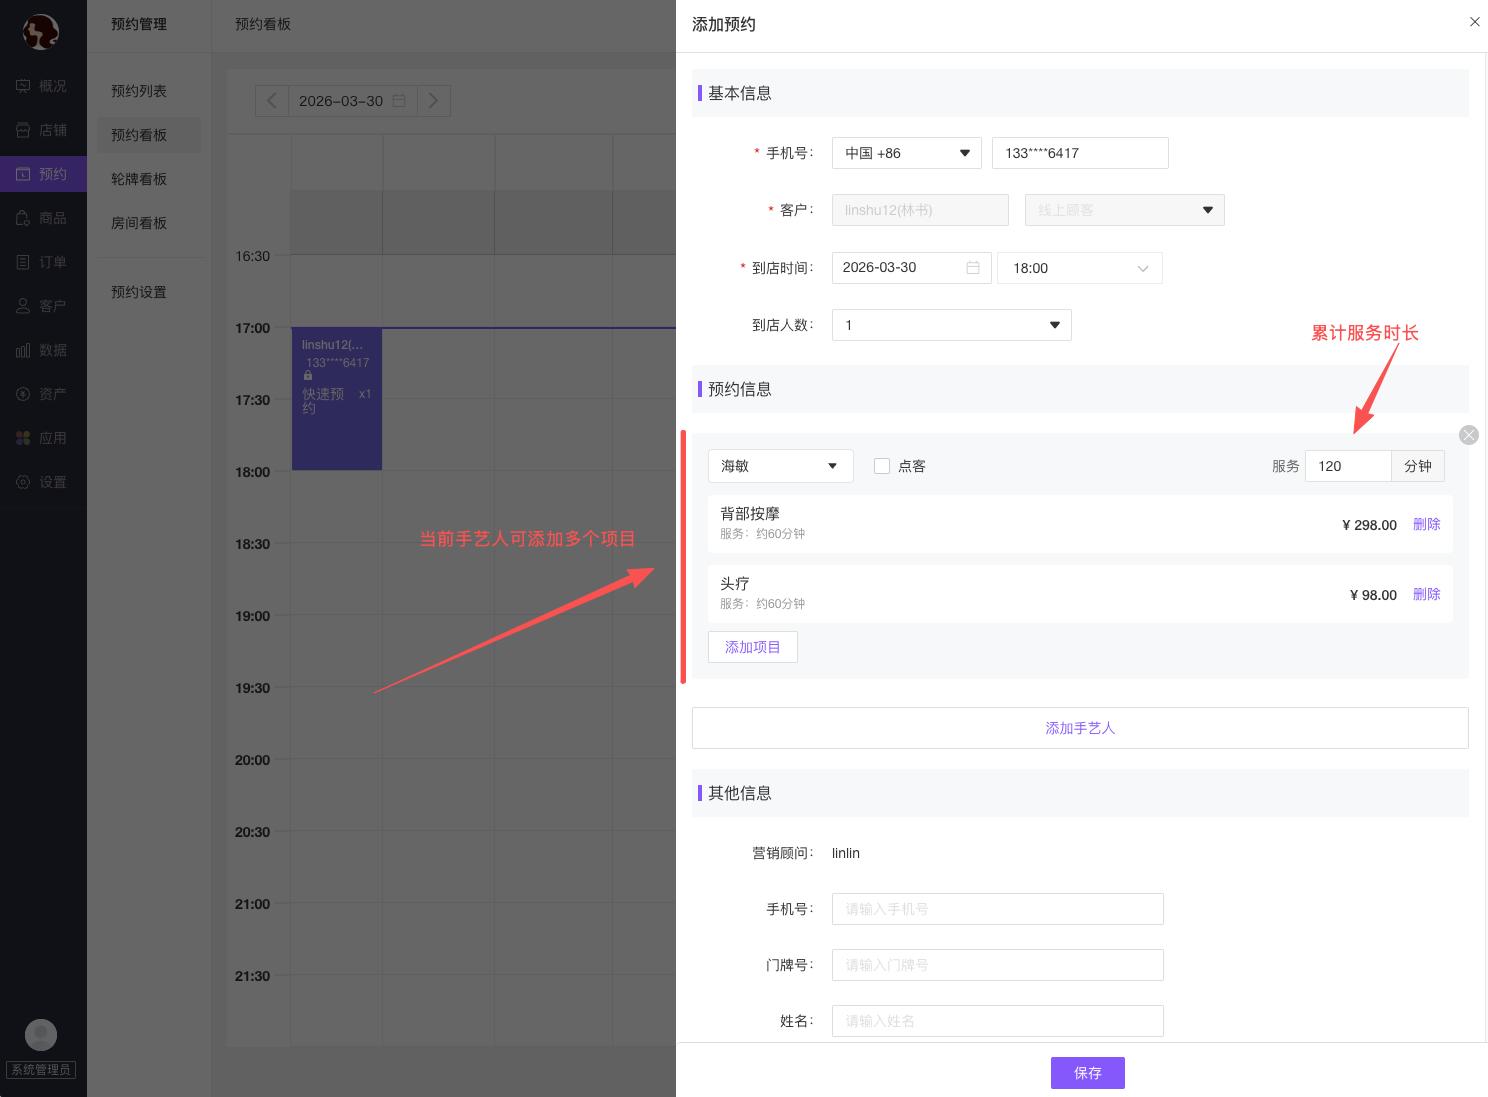
Task: Open the 店铺 store icon in sidebar
Action: pyautogui.click(x=23, y=130)
